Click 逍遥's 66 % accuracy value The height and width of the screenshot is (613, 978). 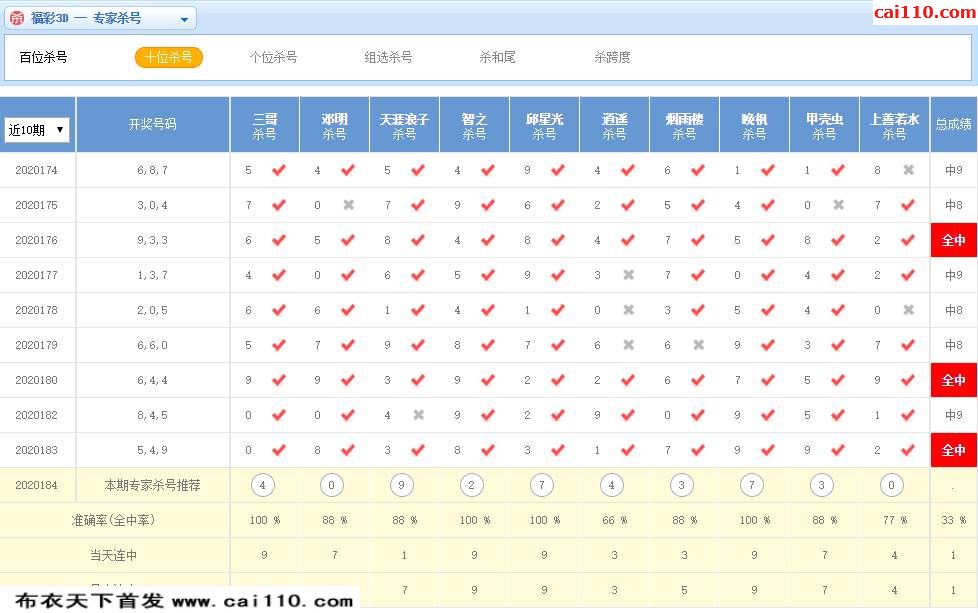pos(614,520)
